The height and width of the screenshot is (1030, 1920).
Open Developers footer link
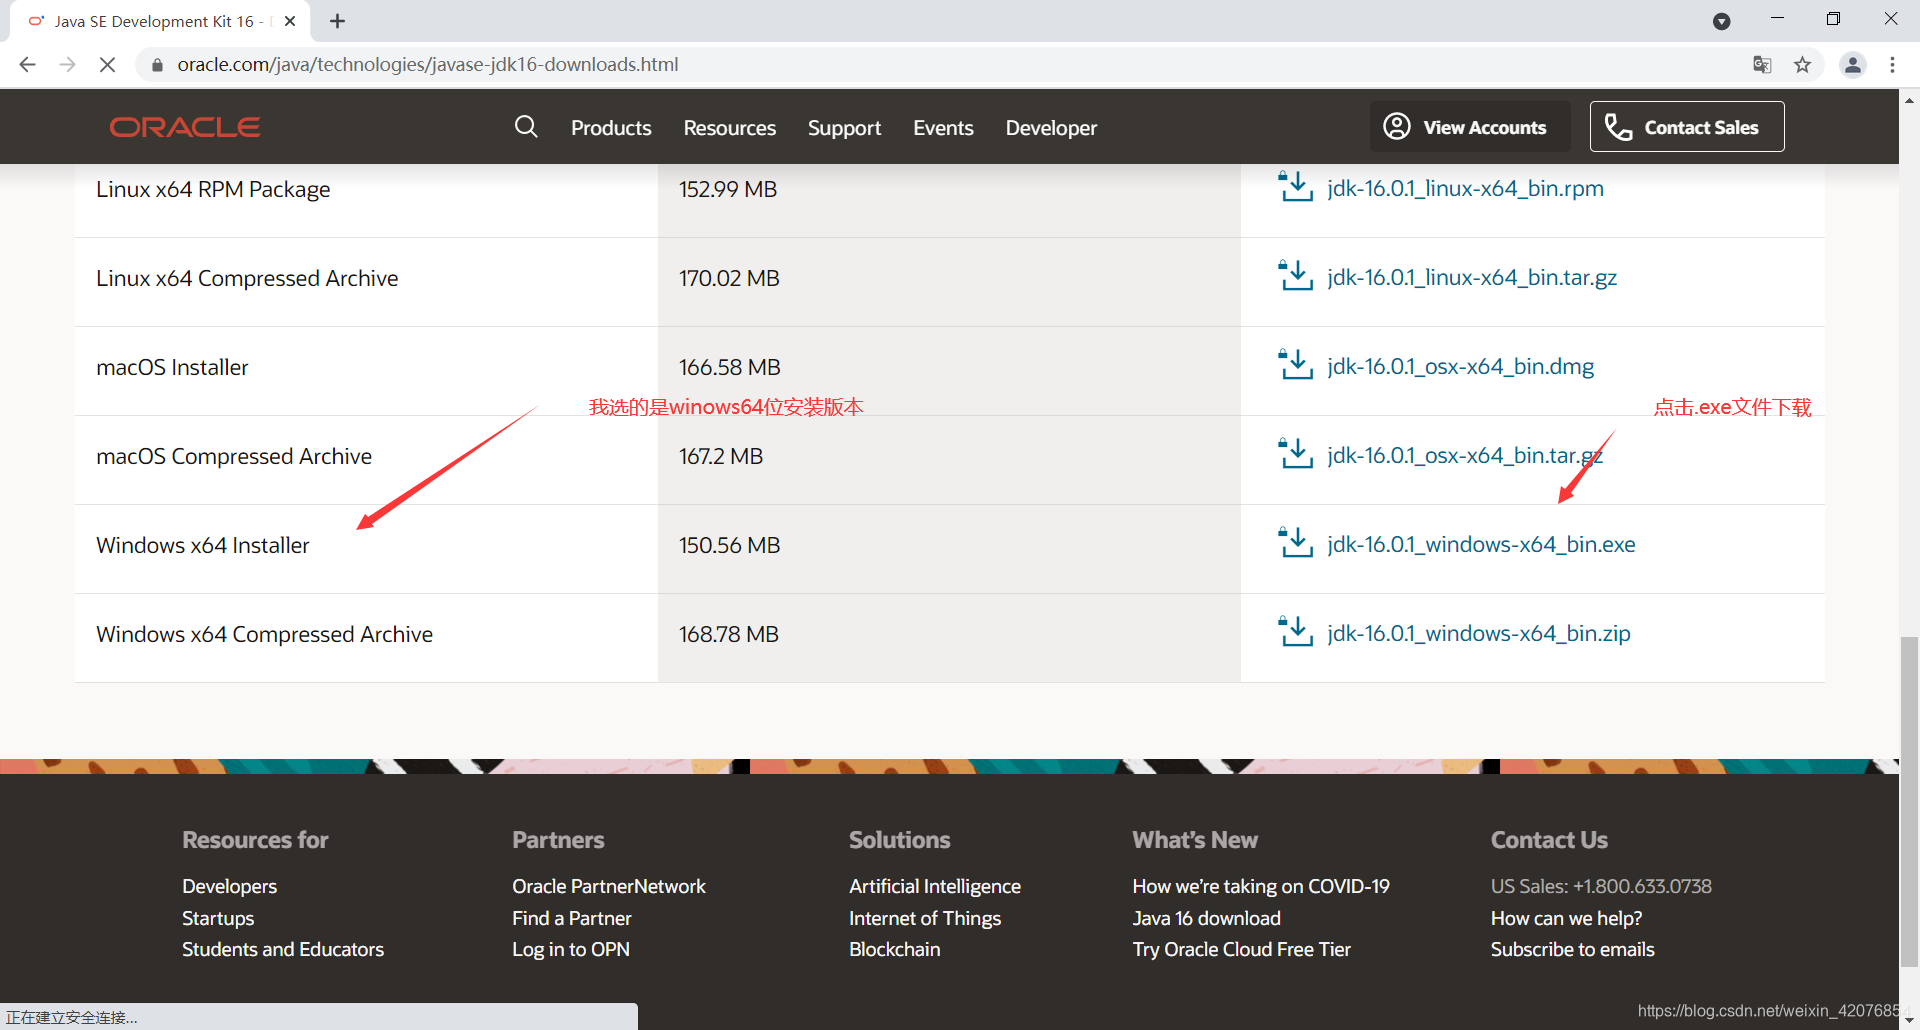click(x=229, y=886)
